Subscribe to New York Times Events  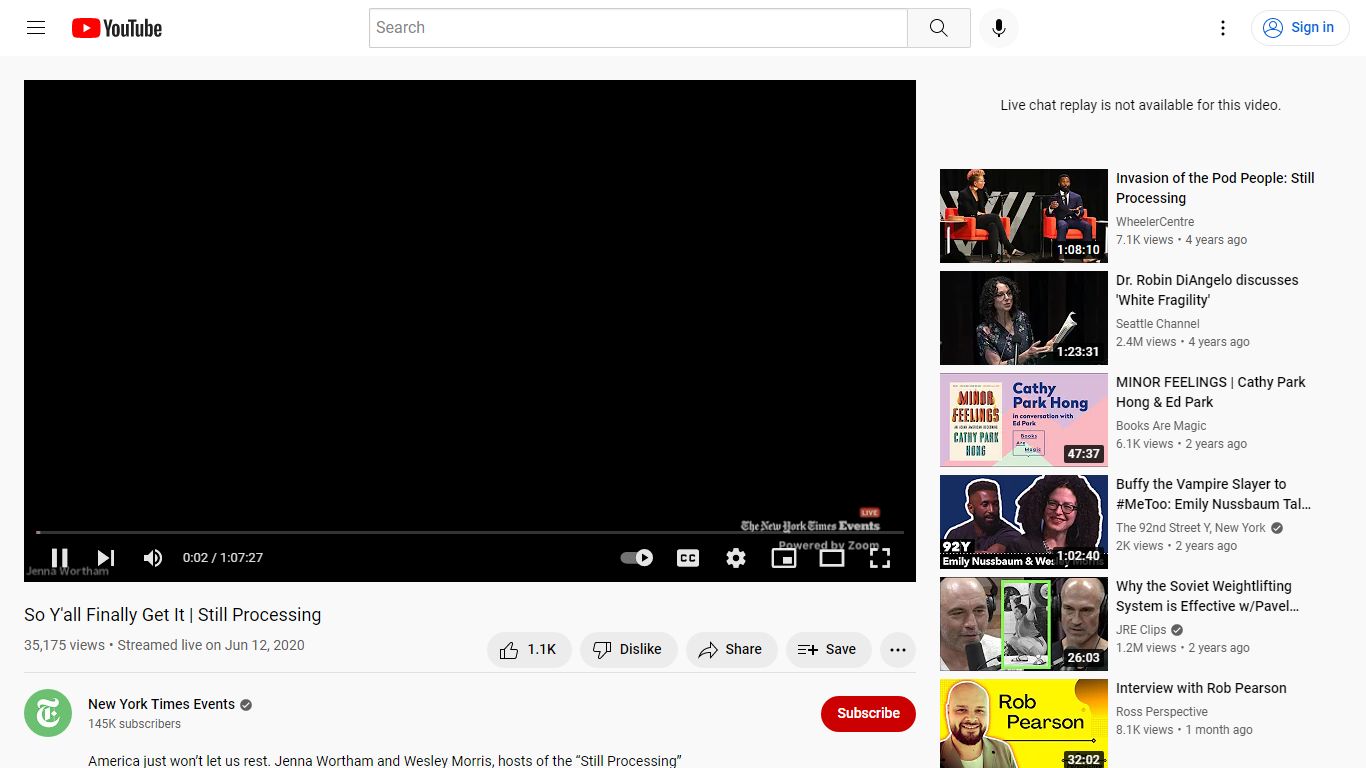coord(868,713)
